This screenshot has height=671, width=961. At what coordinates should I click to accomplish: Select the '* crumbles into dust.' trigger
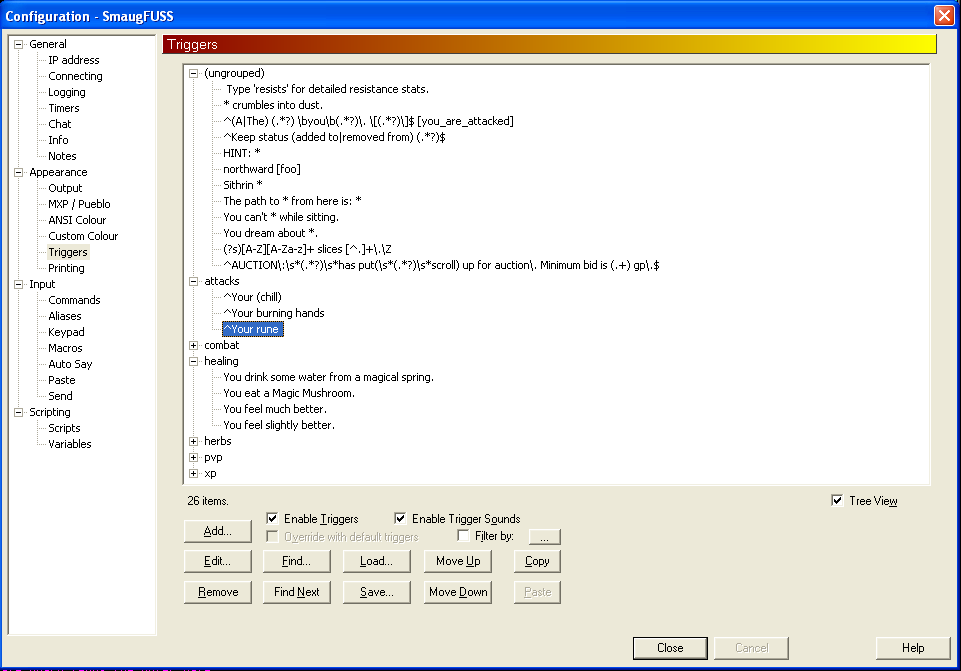click(273, 105)
